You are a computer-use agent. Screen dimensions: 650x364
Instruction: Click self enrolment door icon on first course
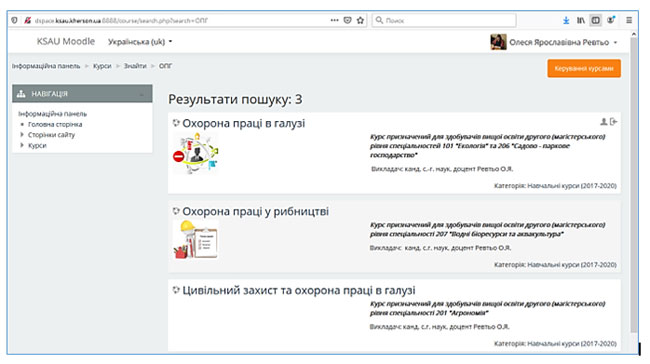[x=614, y=121]
